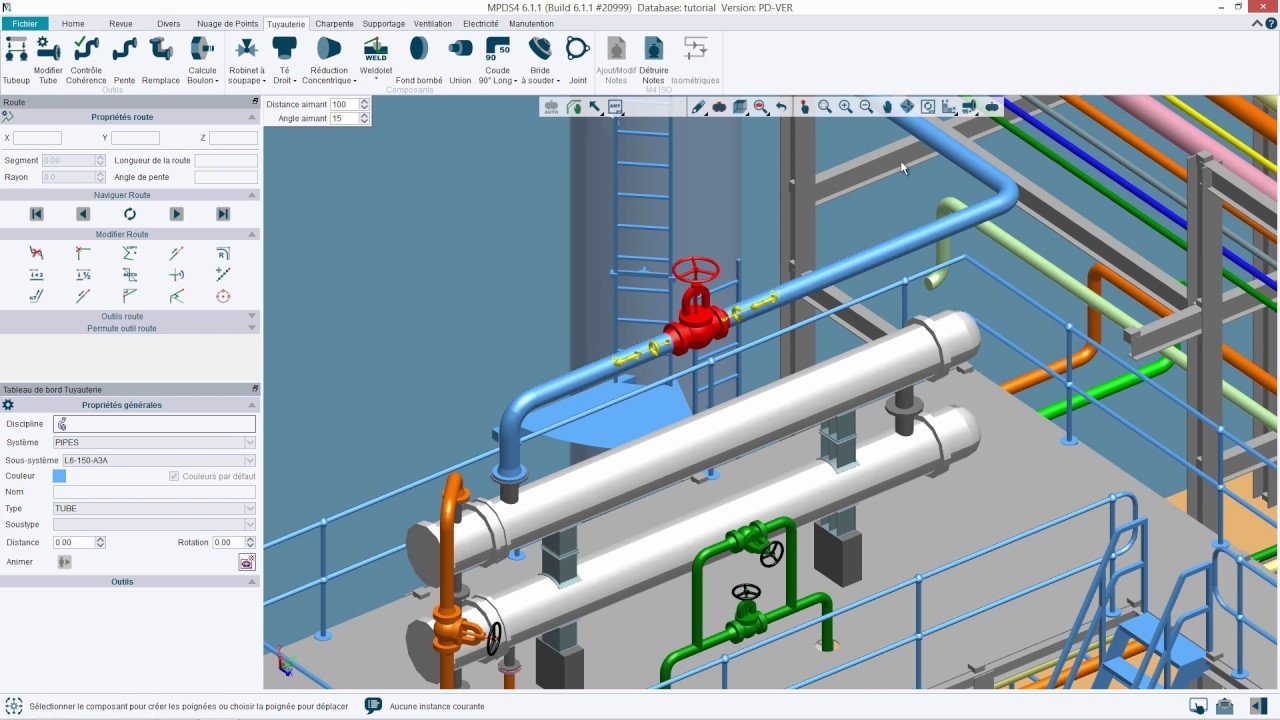Screen dimensions: 1280x720
Task: Jump to first route point
Action: (37, 214)
